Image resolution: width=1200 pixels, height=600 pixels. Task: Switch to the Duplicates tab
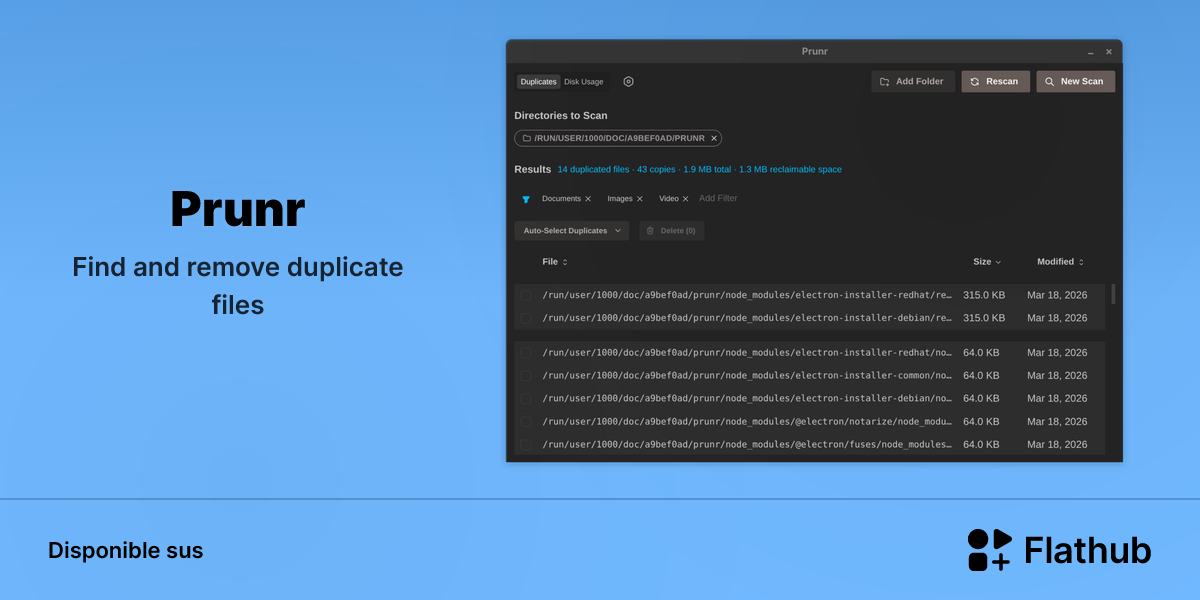[538, 82]
